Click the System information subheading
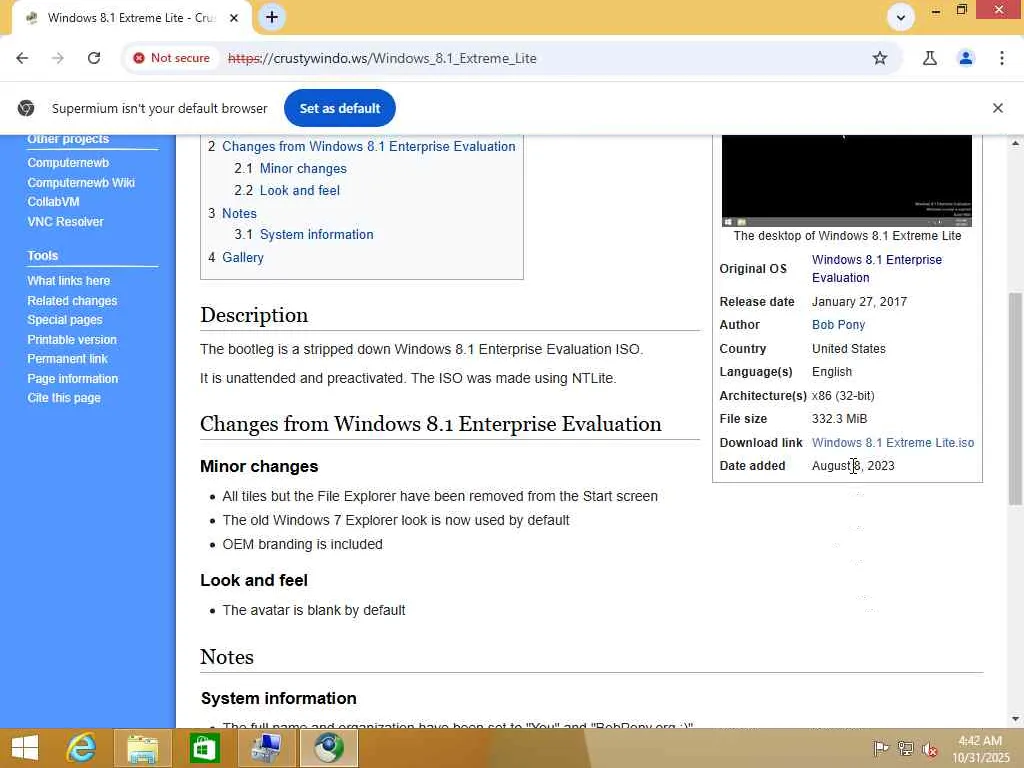This screenshot has height=768, width=1024. 279,698
